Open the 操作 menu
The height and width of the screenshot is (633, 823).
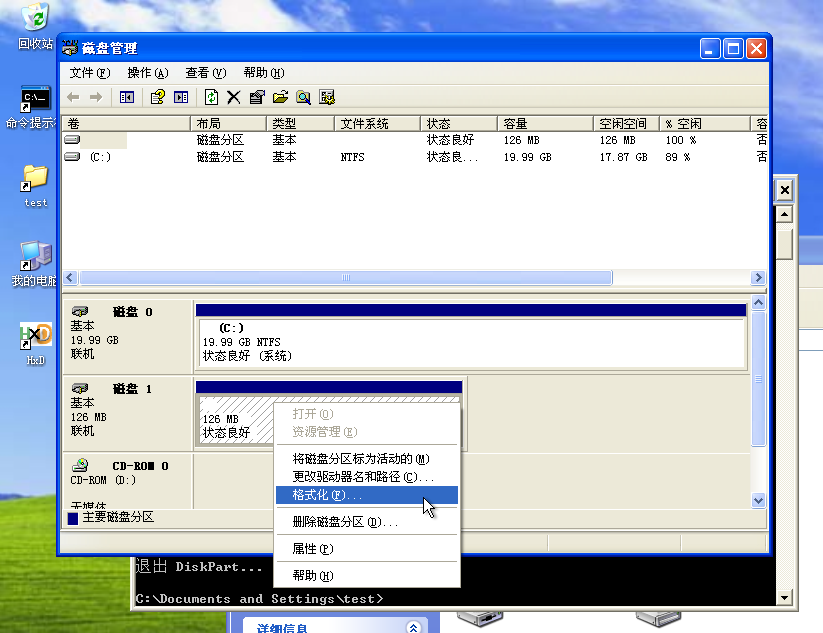146,73
